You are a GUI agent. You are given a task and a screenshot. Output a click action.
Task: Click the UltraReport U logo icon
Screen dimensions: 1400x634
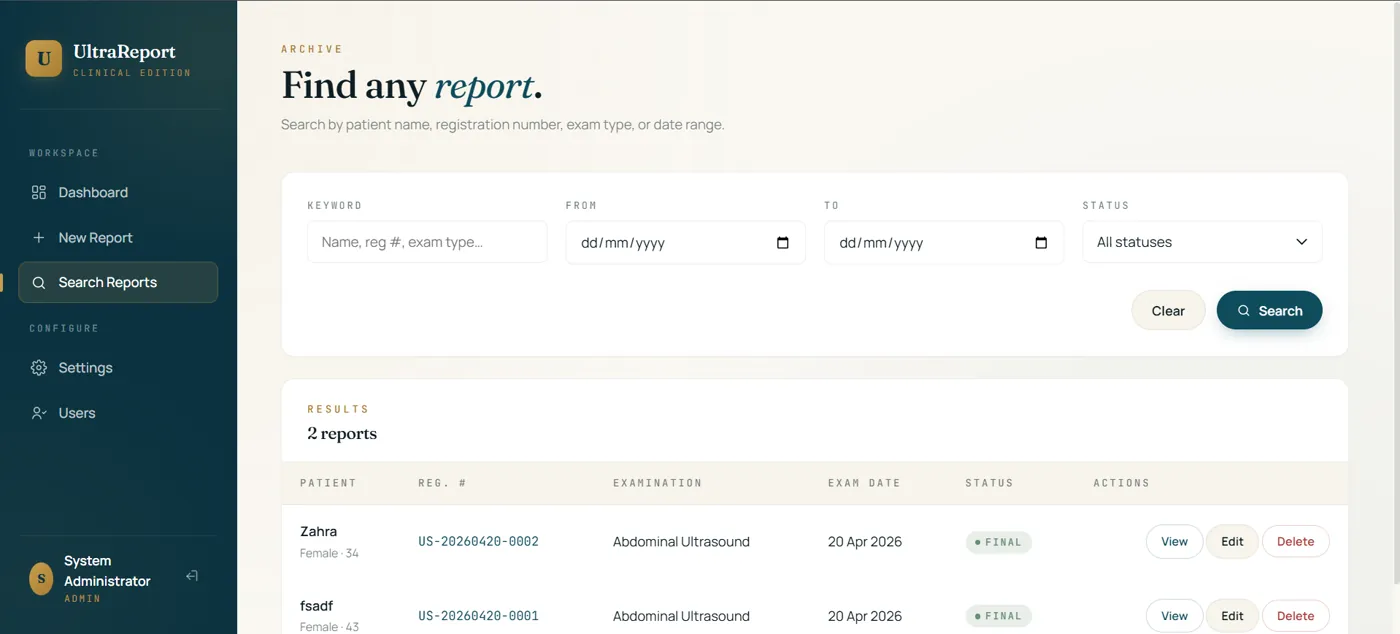(x=43, y=58)
